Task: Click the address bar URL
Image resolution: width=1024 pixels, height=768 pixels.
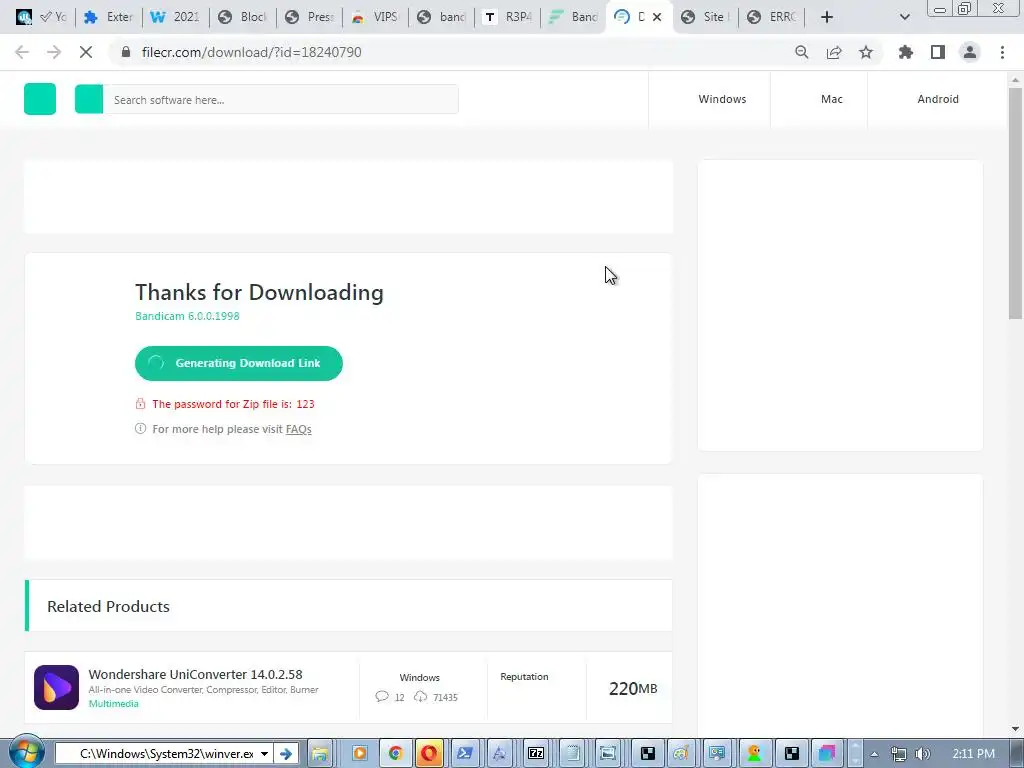Action: point(251,52)
